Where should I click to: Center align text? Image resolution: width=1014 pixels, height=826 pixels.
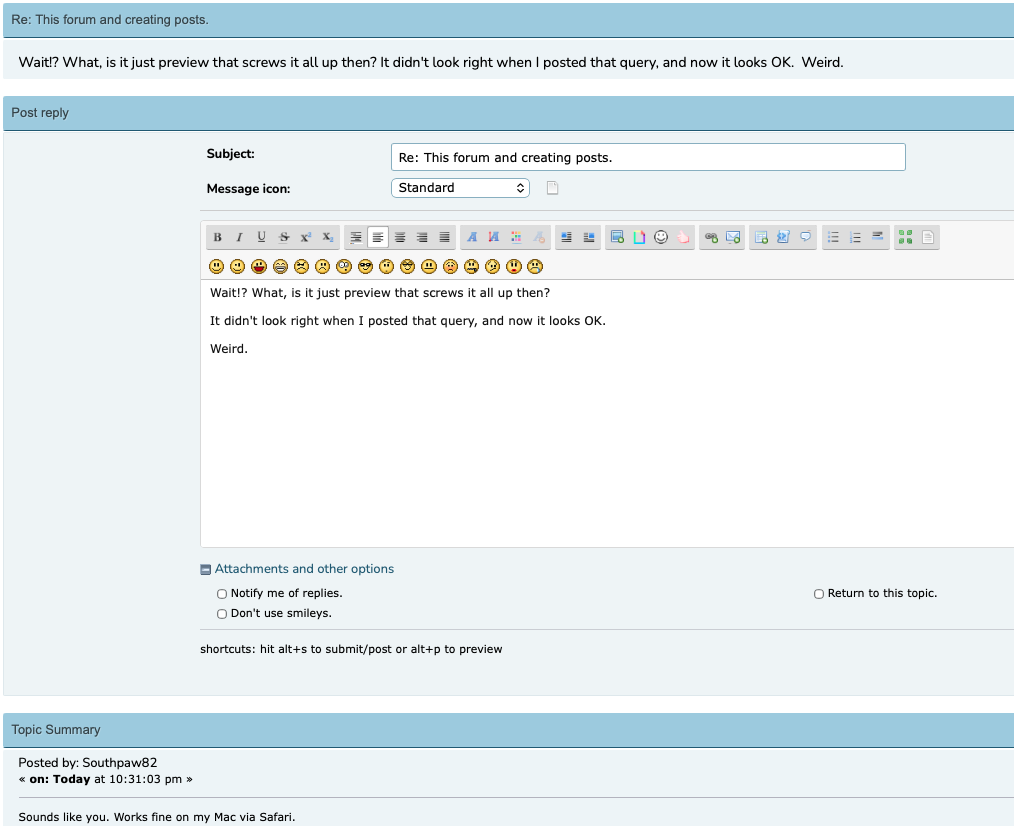[400, 237]
